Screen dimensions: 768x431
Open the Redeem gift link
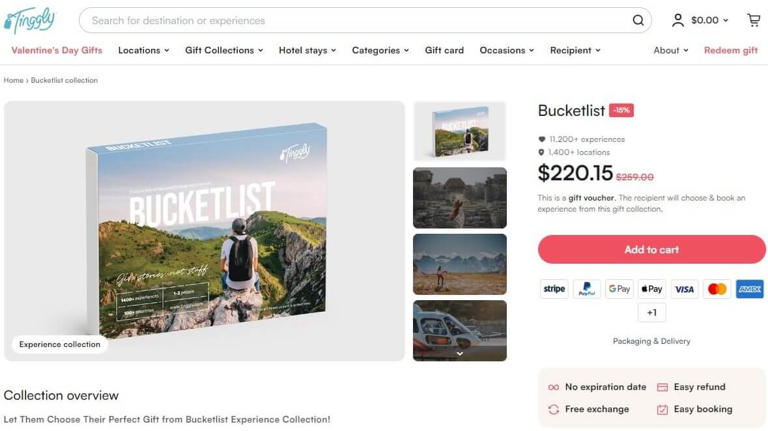tap(730, 50)
